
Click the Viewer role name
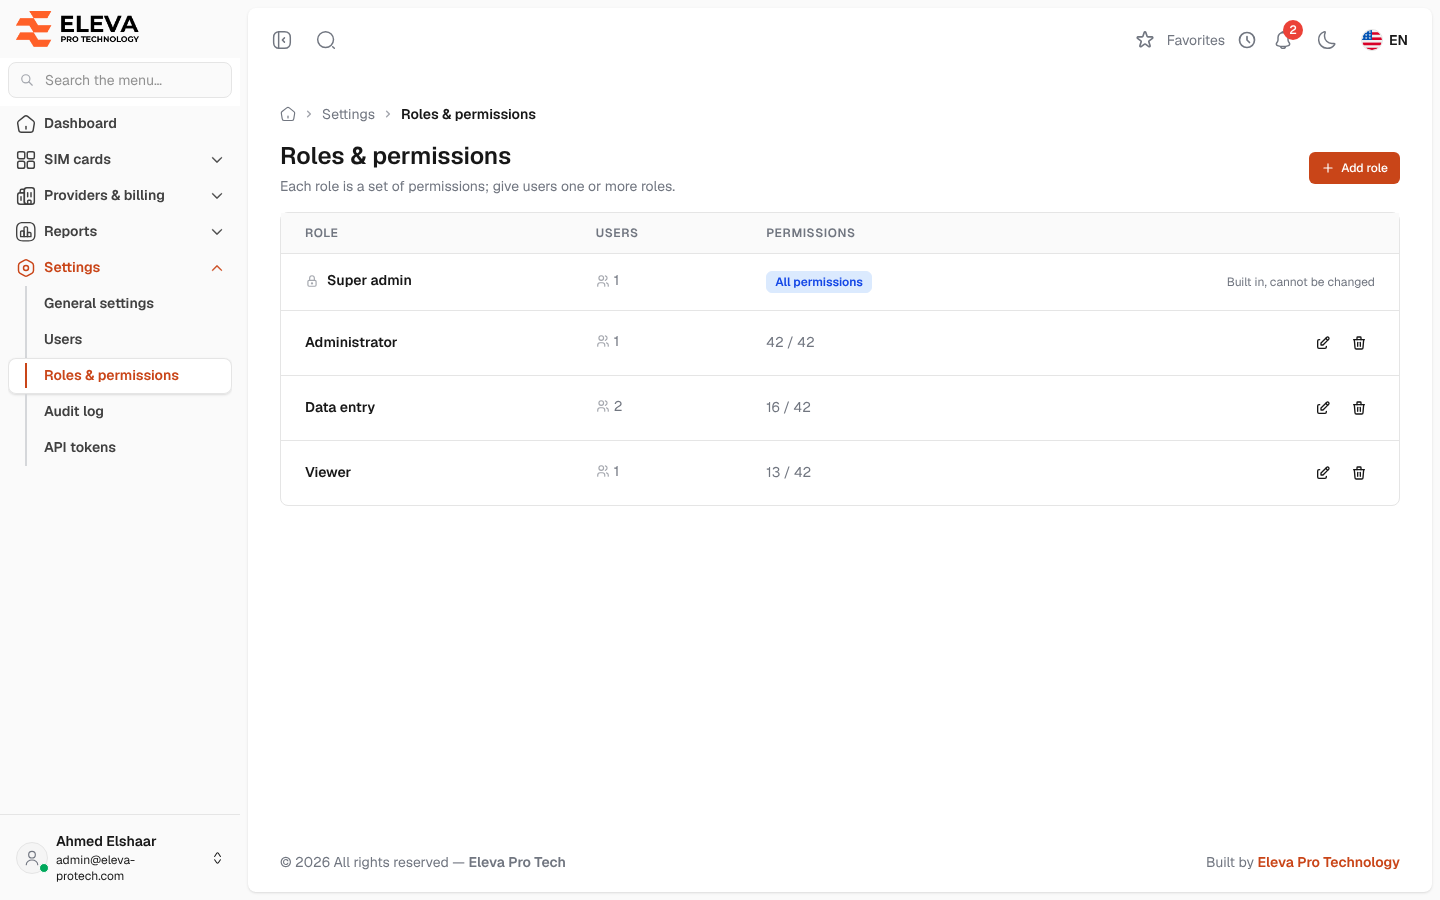[x=328, y=472]
